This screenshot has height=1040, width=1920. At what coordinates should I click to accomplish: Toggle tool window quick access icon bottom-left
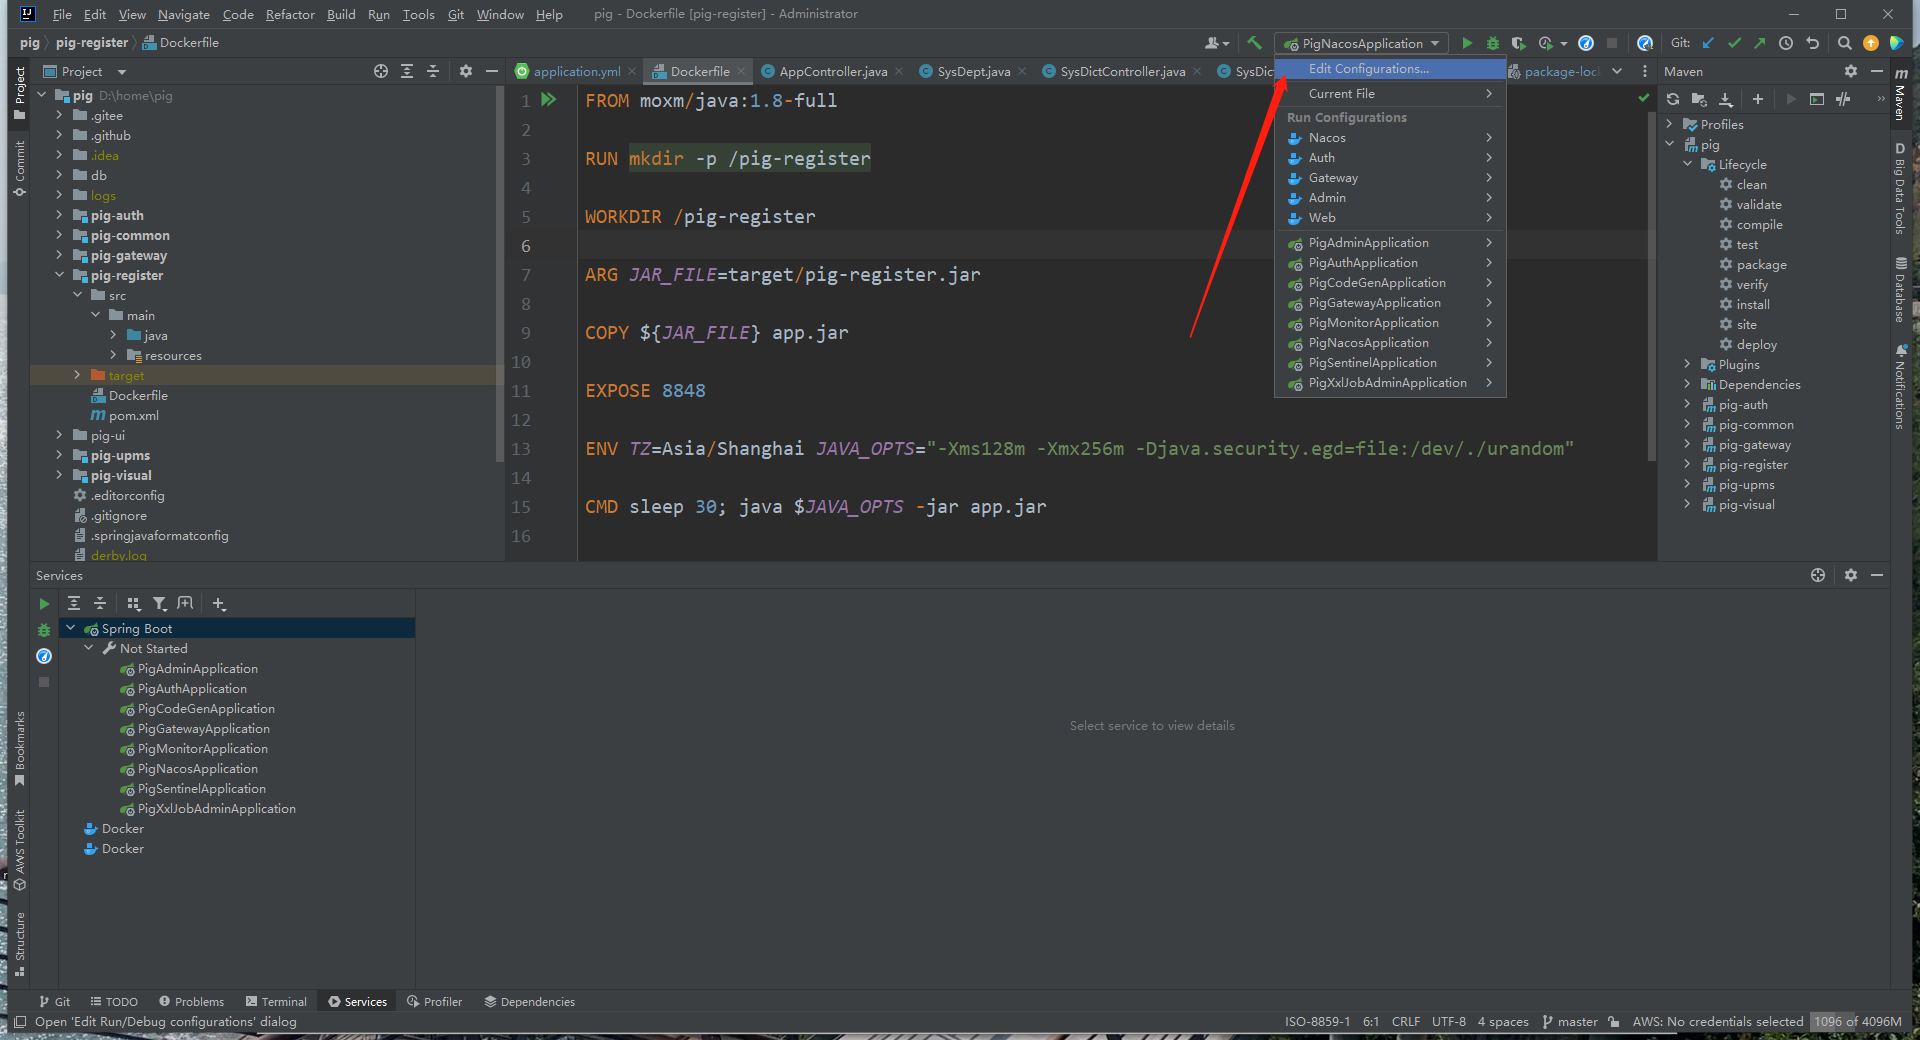pyautogui.click(x=19, y=1021)
